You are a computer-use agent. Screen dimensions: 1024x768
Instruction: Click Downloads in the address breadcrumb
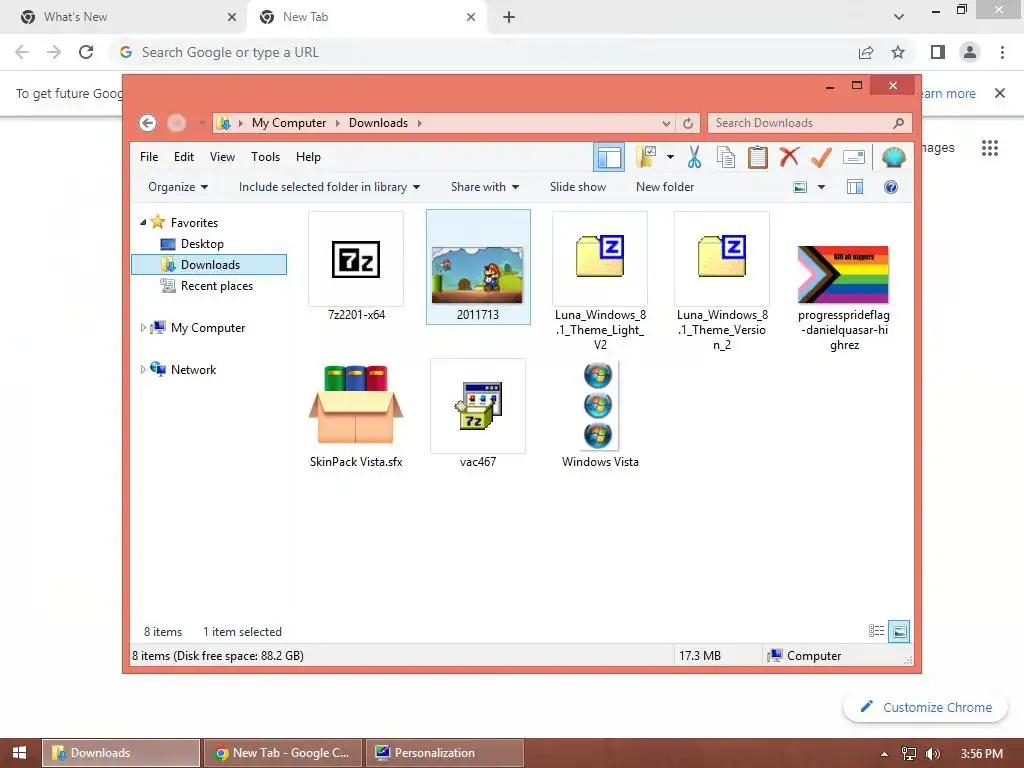click(x=378, y=123)
